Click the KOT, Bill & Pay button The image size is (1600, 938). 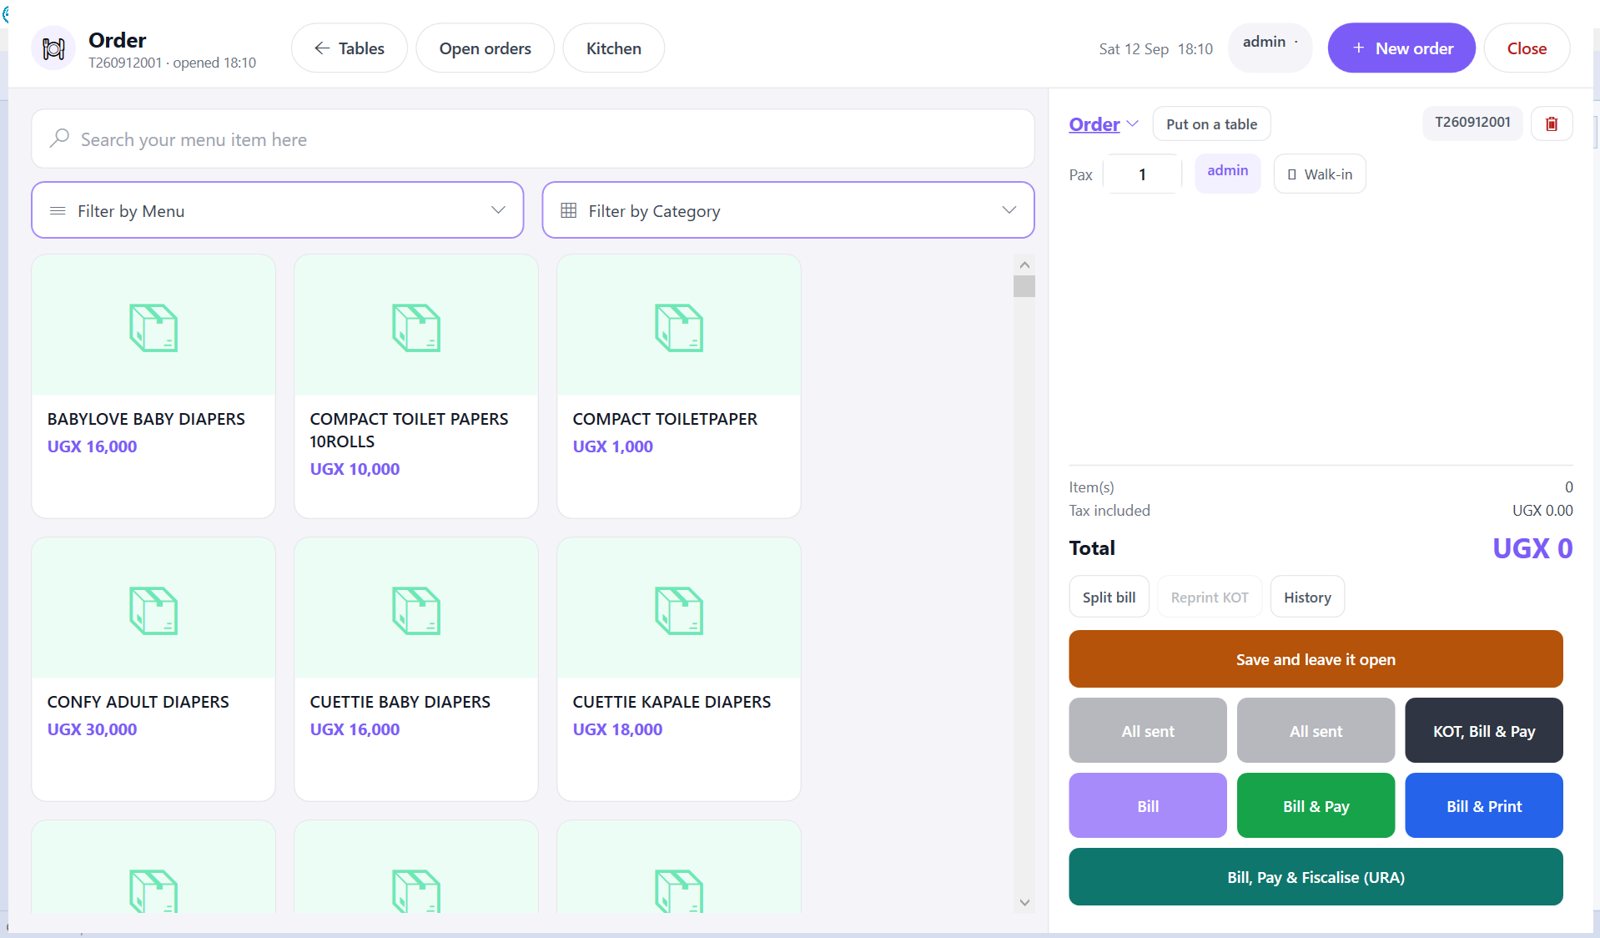click(1484, 731)
